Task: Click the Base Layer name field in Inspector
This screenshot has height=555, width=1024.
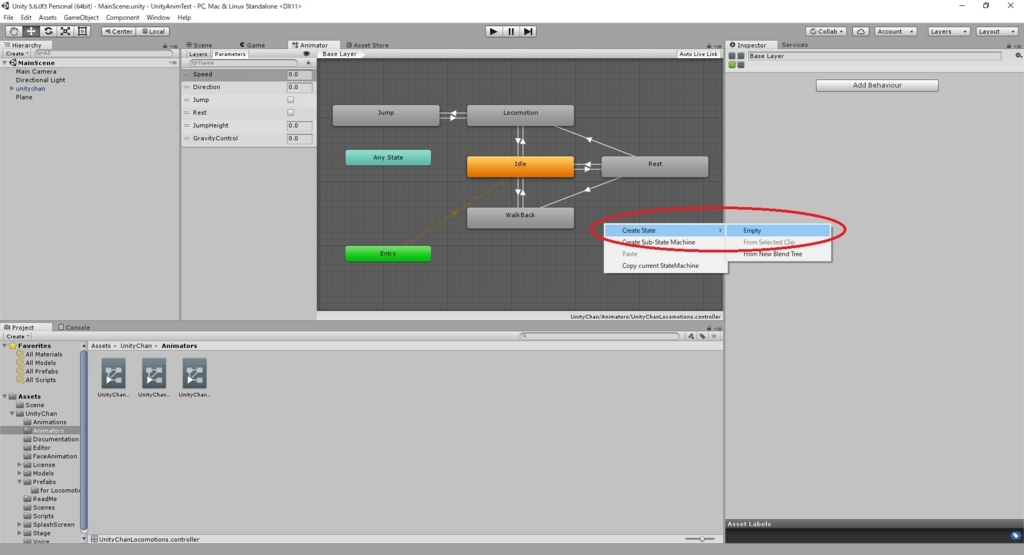Action: coord(874,56)
